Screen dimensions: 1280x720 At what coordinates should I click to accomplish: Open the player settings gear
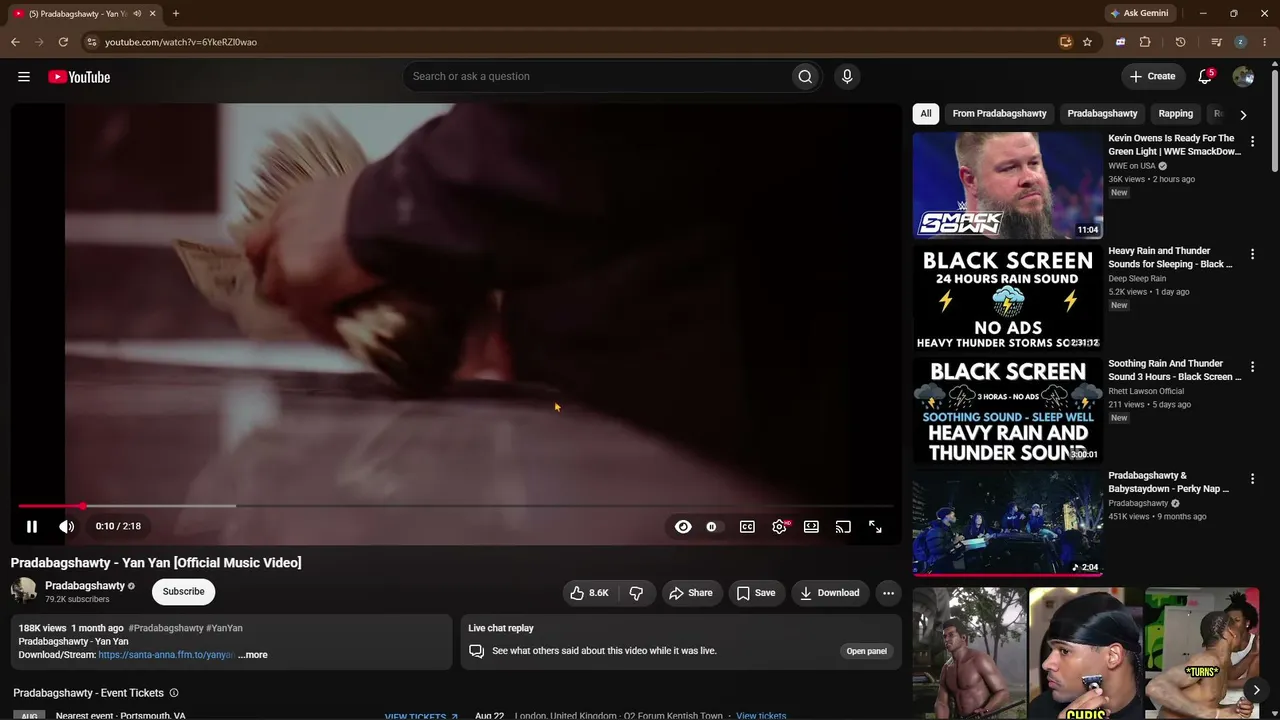tap(779, 527)
